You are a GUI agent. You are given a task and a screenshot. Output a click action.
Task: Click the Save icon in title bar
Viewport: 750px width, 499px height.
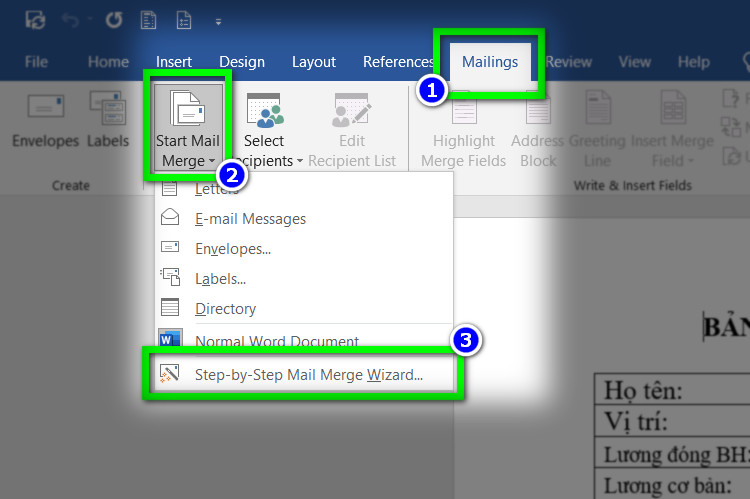35,19
